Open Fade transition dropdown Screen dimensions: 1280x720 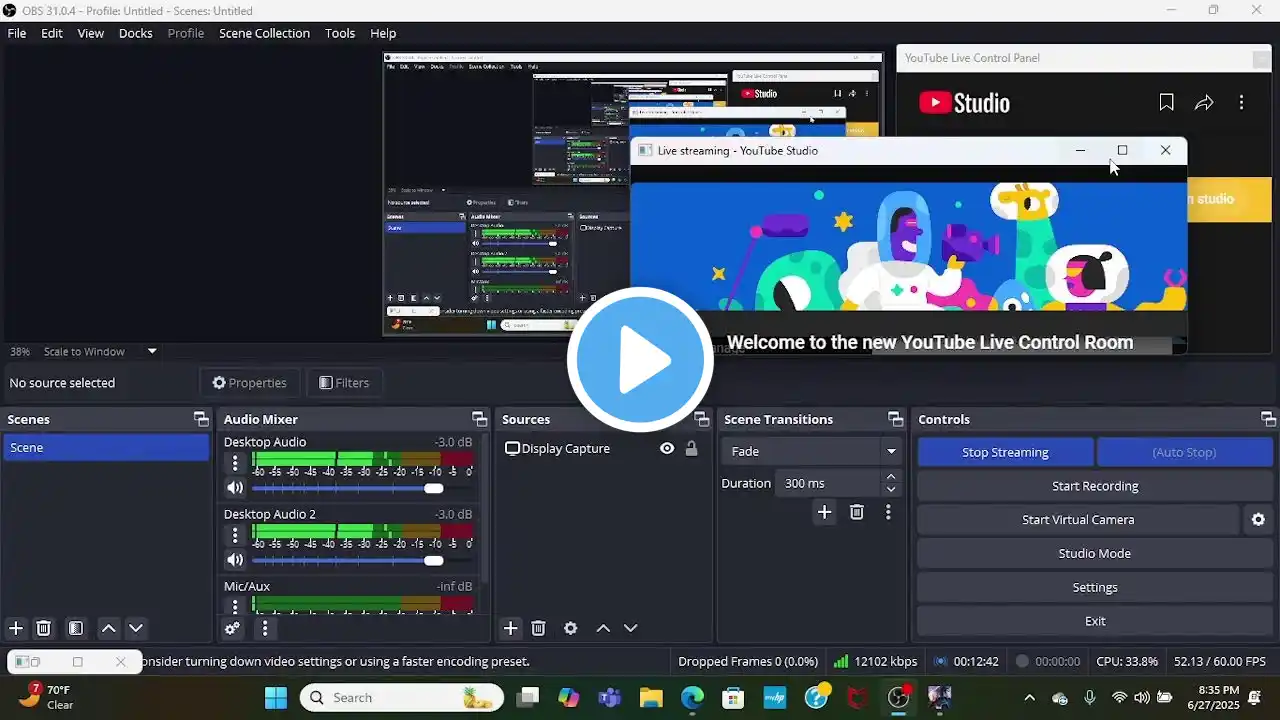(813, 451)
